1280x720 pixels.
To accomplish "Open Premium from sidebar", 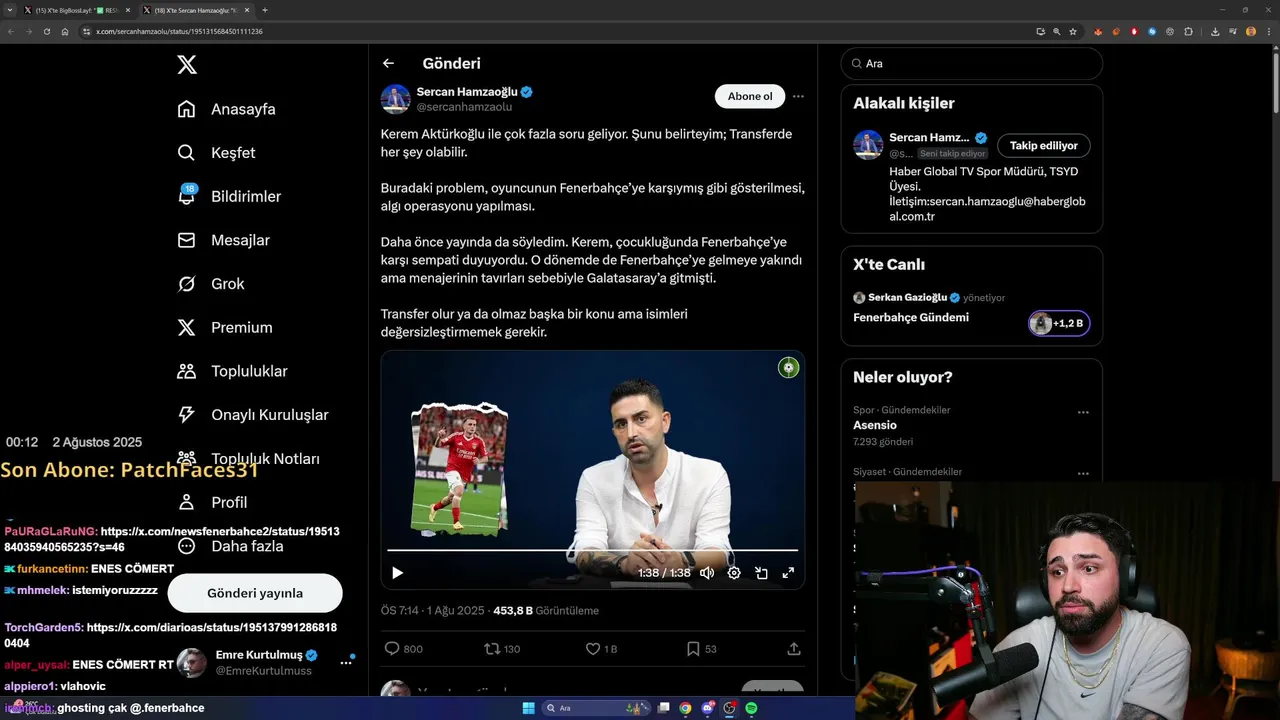I will [x=224, y=327].
